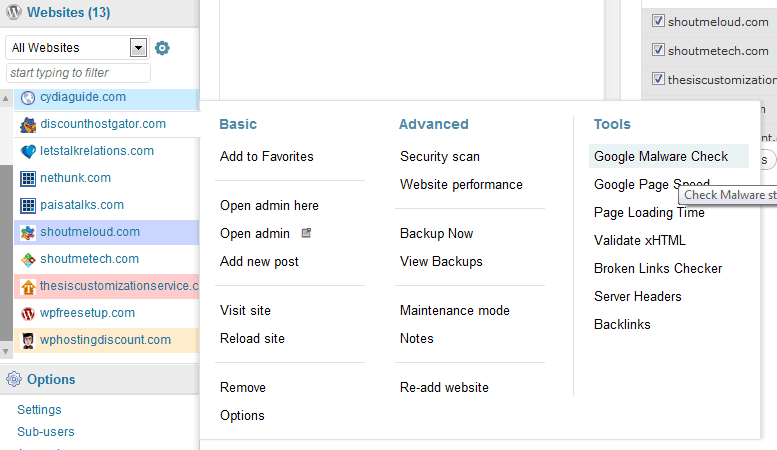Click the Options heading text
This screenshot has width=777, height=450.
point(51,380)
